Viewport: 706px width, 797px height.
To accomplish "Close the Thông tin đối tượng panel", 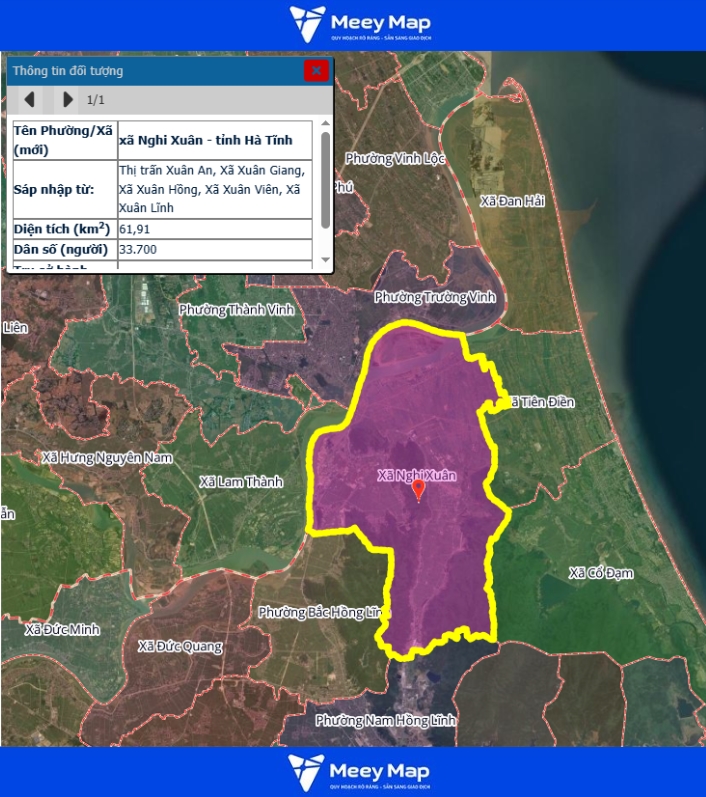I will coord(316,70).
